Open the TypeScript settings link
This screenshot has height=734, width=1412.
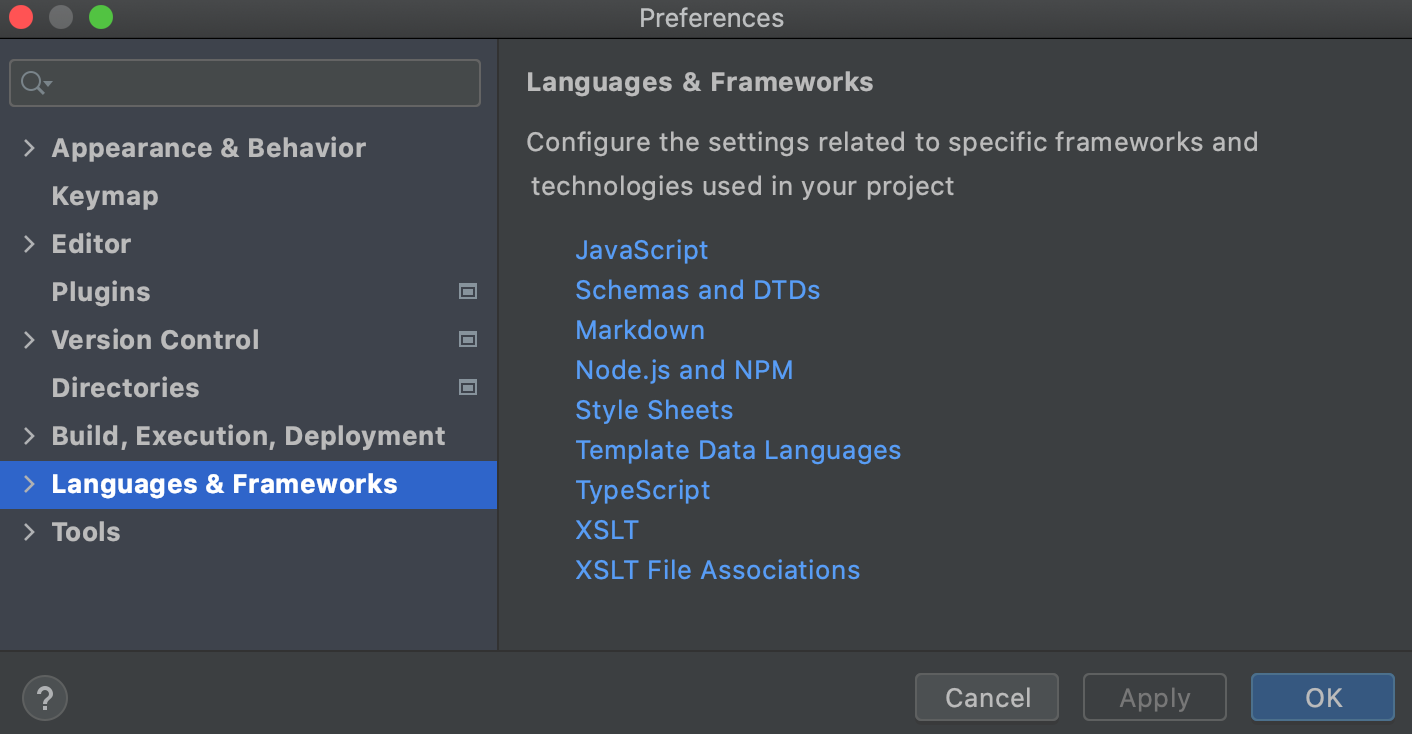click(643, 489)
